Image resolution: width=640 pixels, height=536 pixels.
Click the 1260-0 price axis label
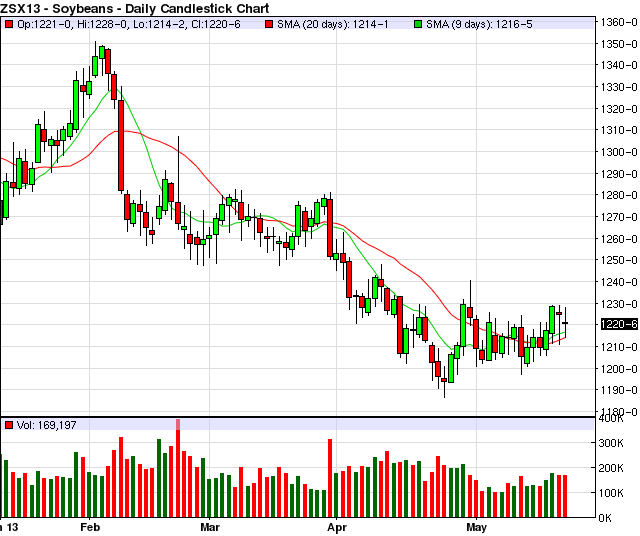(619, 239)
